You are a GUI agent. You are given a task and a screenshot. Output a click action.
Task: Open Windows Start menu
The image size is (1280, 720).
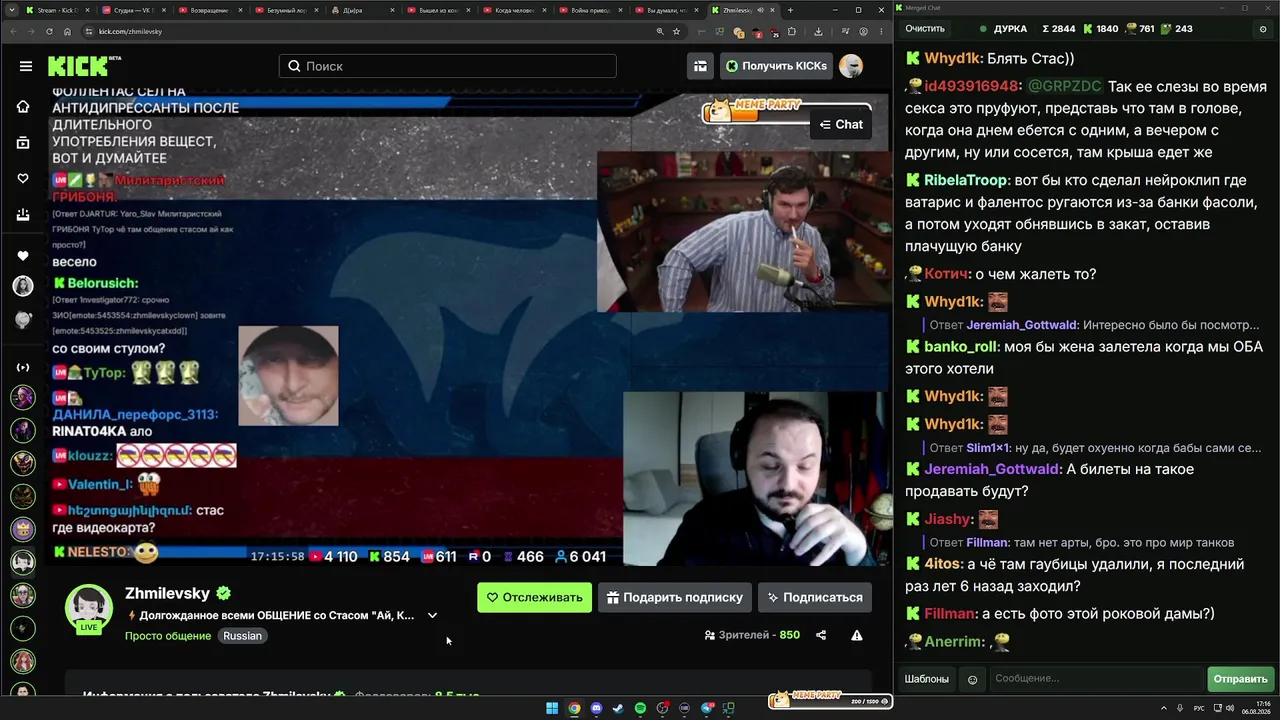point(552,709)
